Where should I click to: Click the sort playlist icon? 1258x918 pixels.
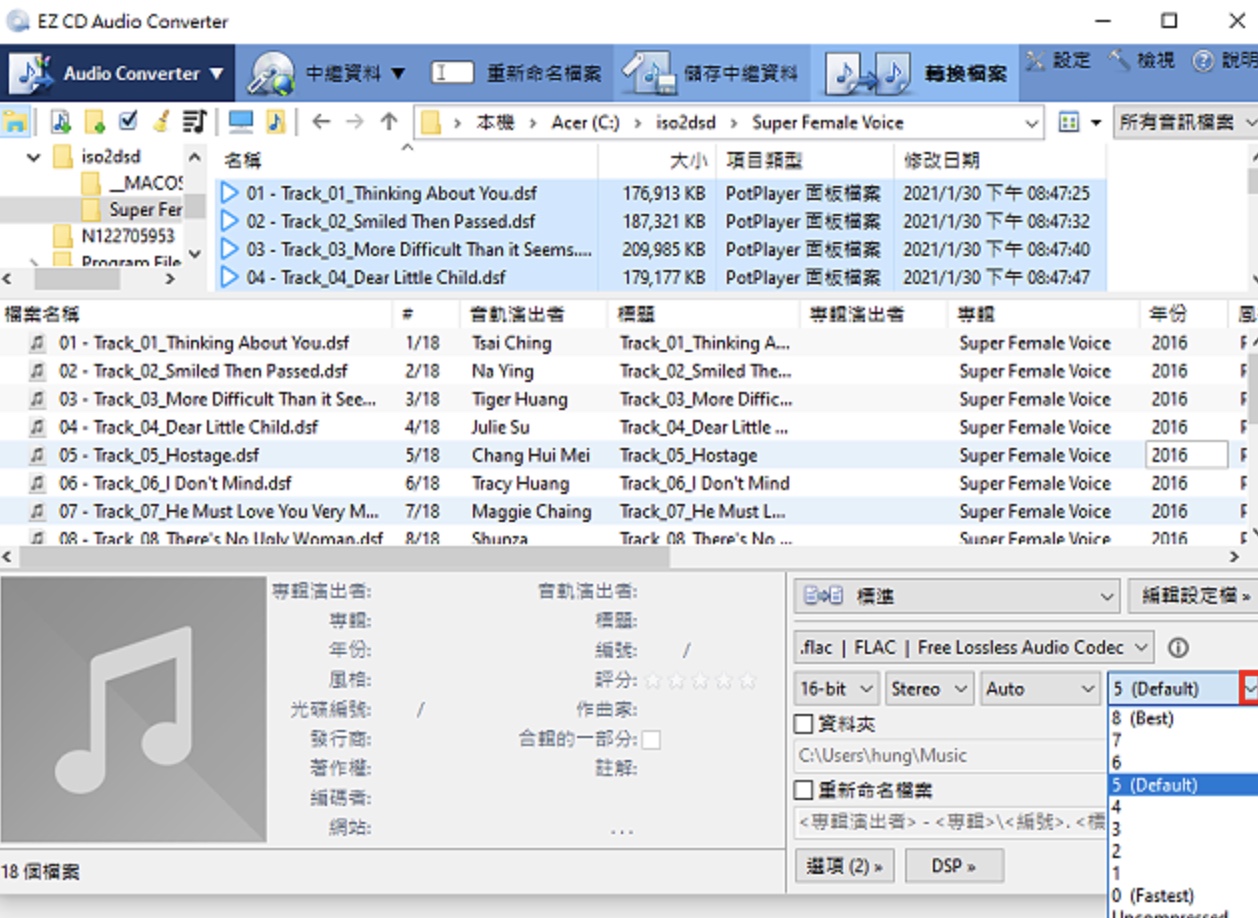195,122
